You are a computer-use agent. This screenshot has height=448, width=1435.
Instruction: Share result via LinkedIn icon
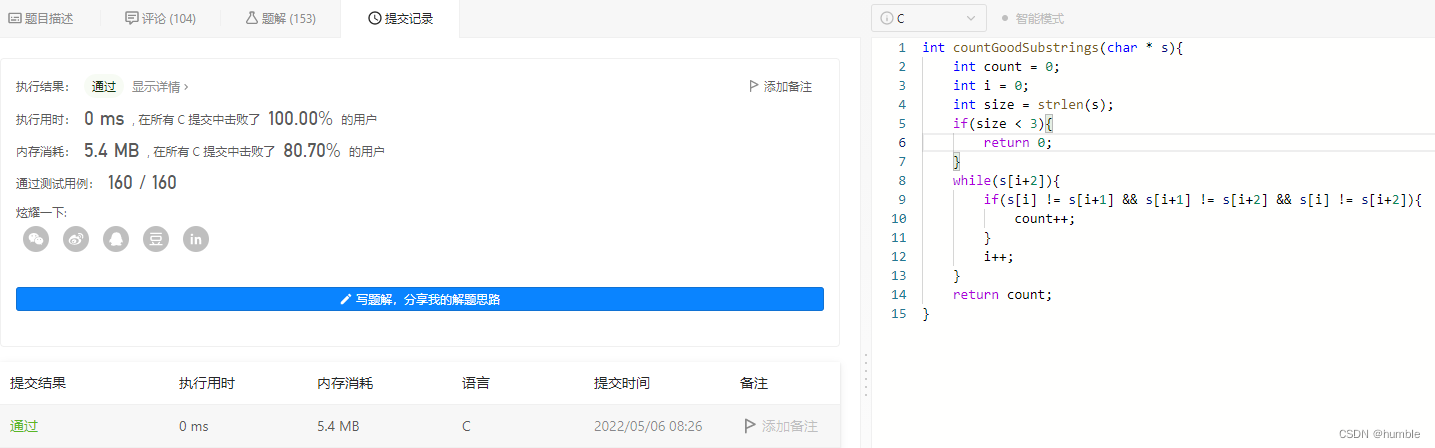point(196,239)
